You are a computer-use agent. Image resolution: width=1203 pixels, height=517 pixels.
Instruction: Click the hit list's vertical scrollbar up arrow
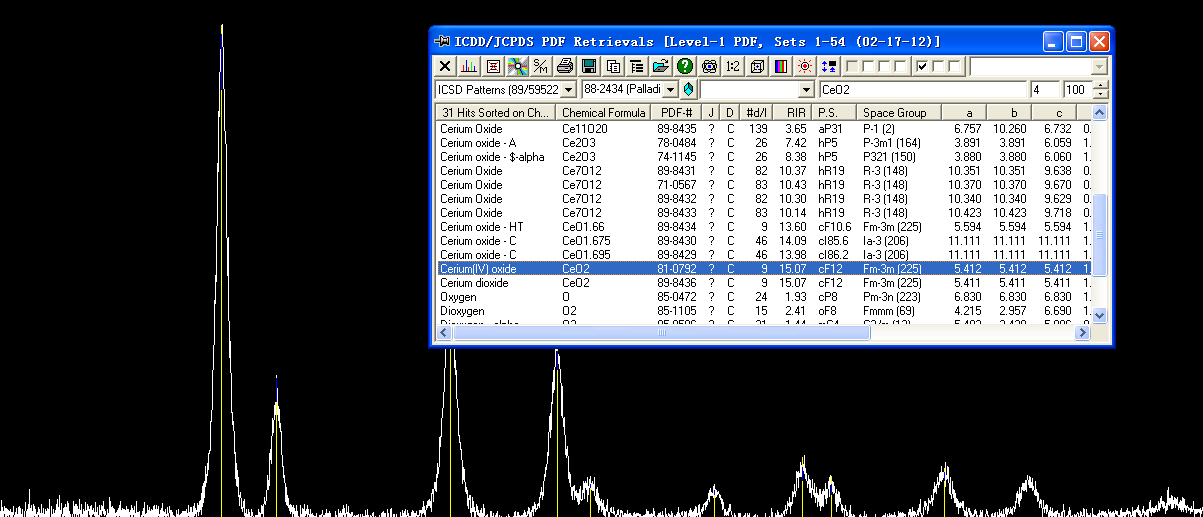1100,113
